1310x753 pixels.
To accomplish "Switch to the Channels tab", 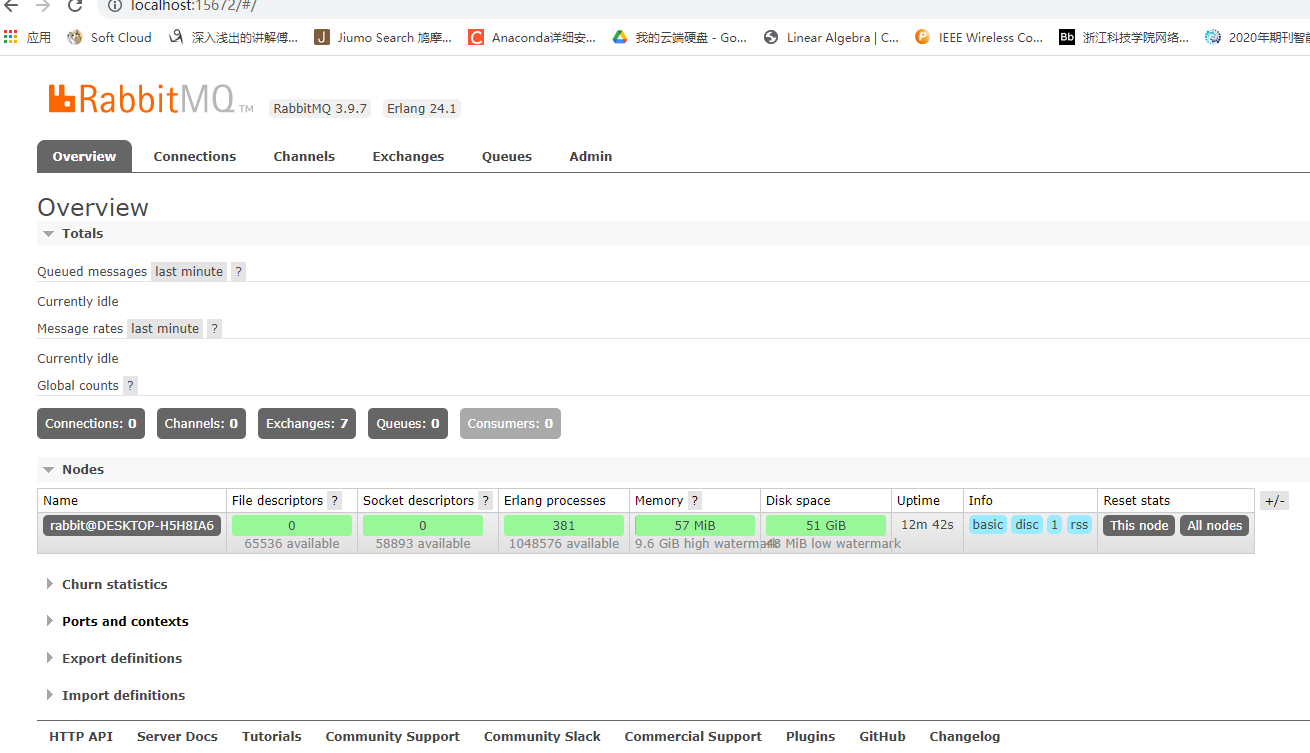I will (x=304, y=156).
